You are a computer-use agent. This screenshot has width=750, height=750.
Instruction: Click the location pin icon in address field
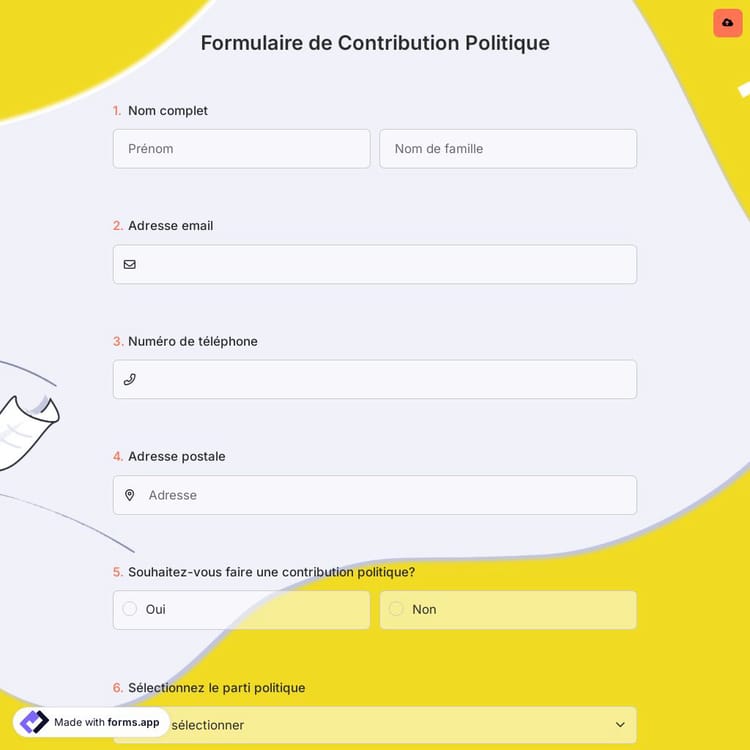130,495
